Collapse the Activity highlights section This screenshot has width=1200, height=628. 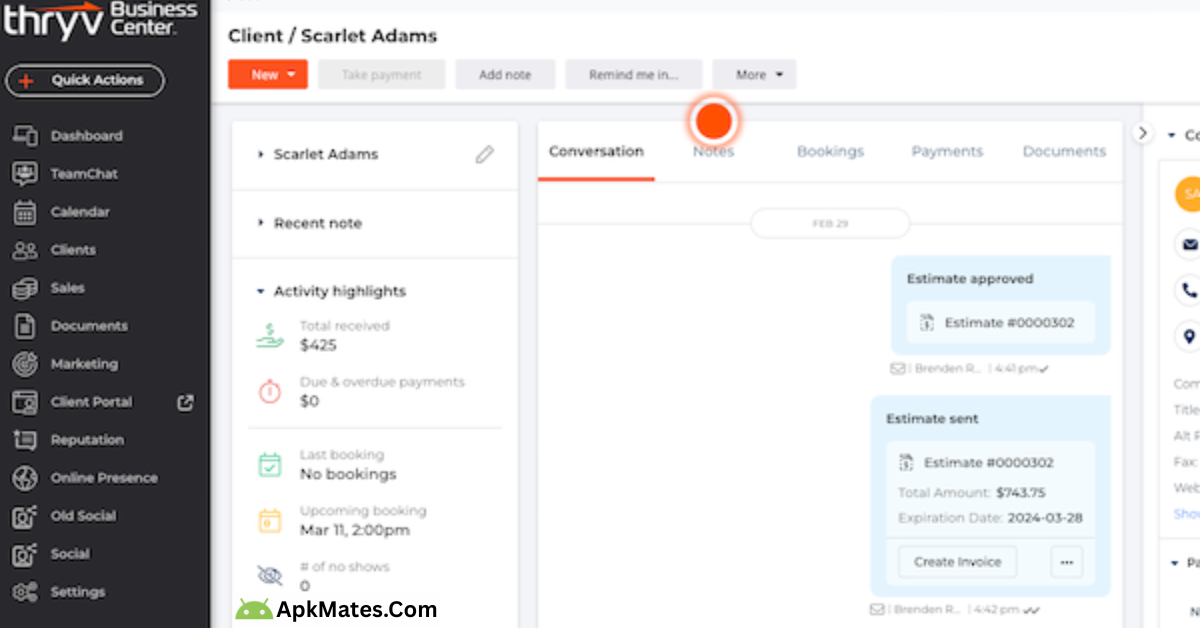coord(260,291)
